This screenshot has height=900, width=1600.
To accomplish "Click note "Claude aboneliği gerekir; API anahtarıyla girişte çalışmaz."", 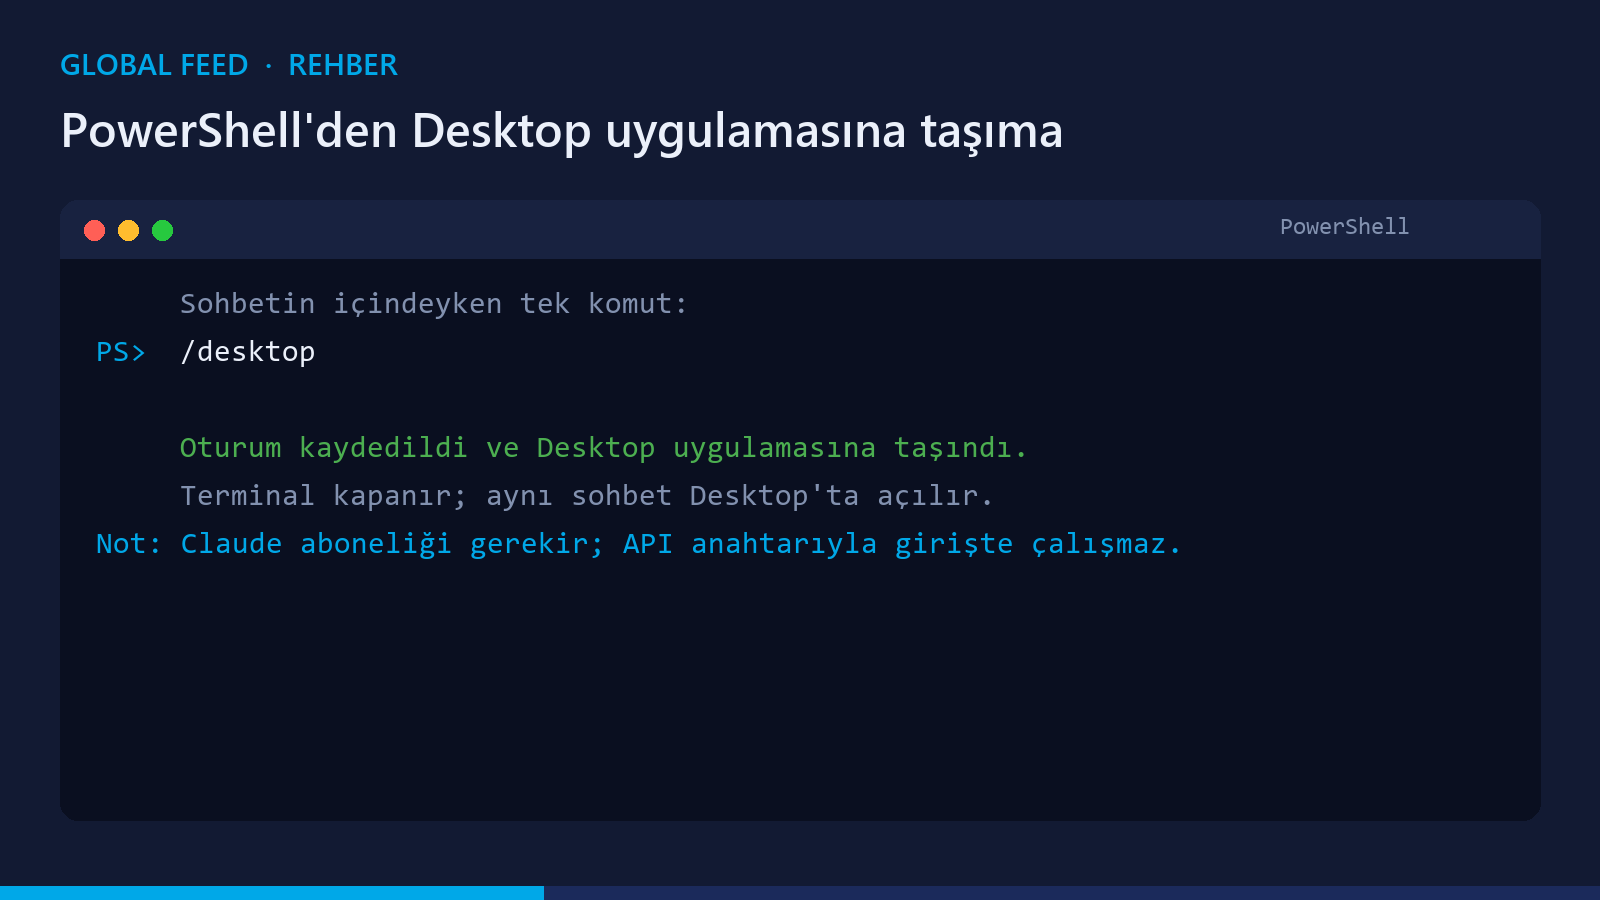I will [681, 544].
